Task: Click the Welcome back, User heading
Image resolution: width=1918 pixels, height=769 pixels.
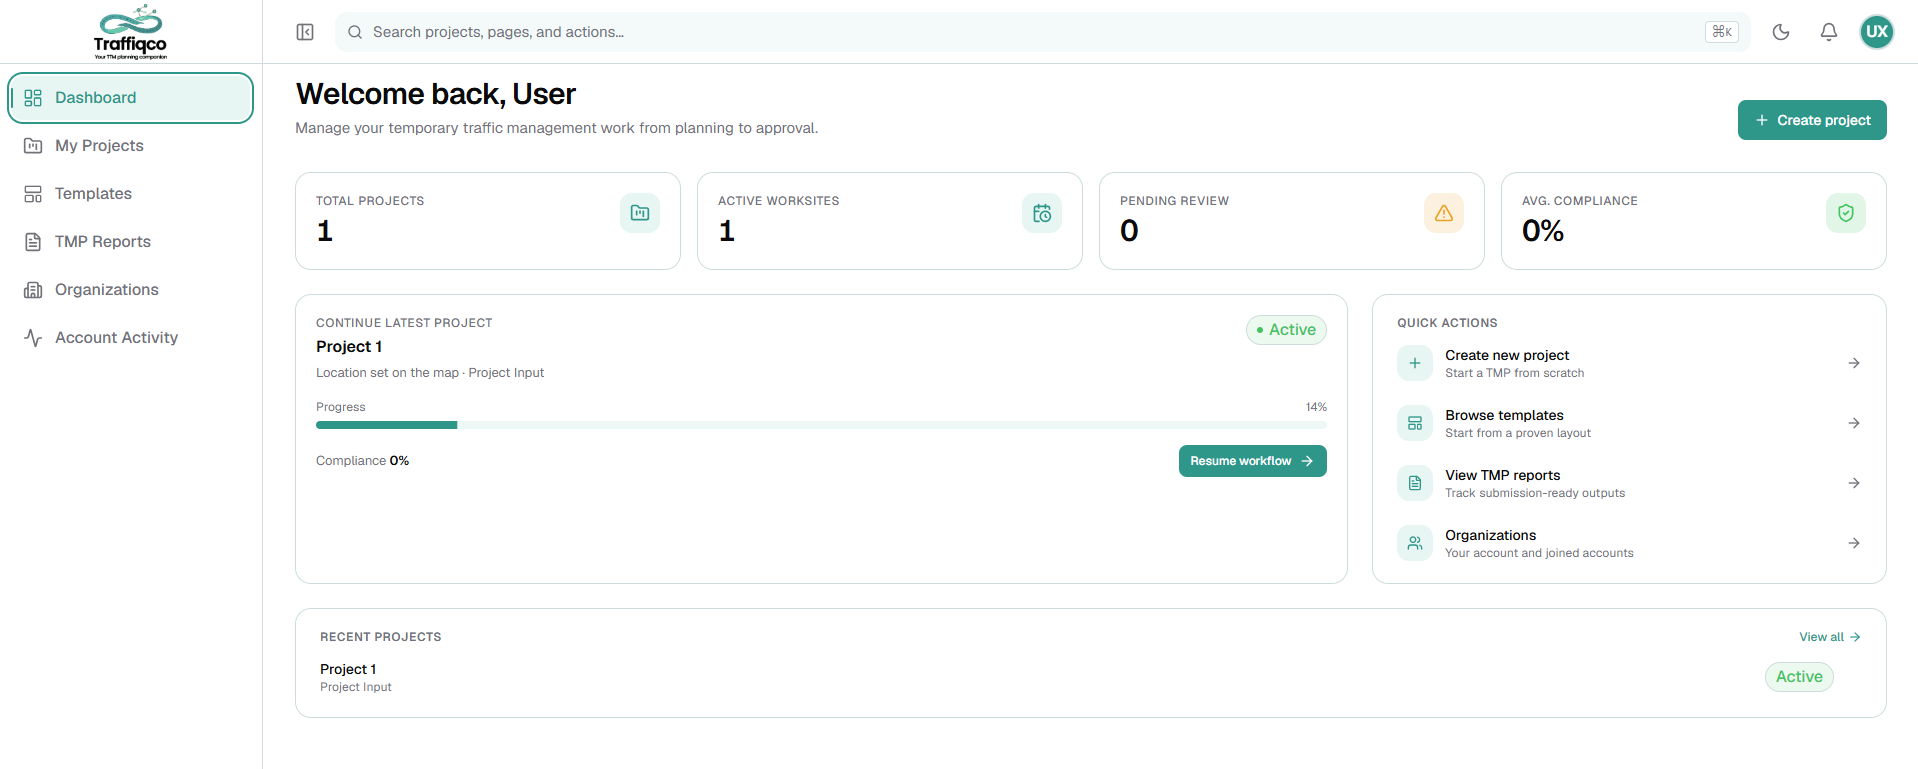Action: (x=436, y=94)
